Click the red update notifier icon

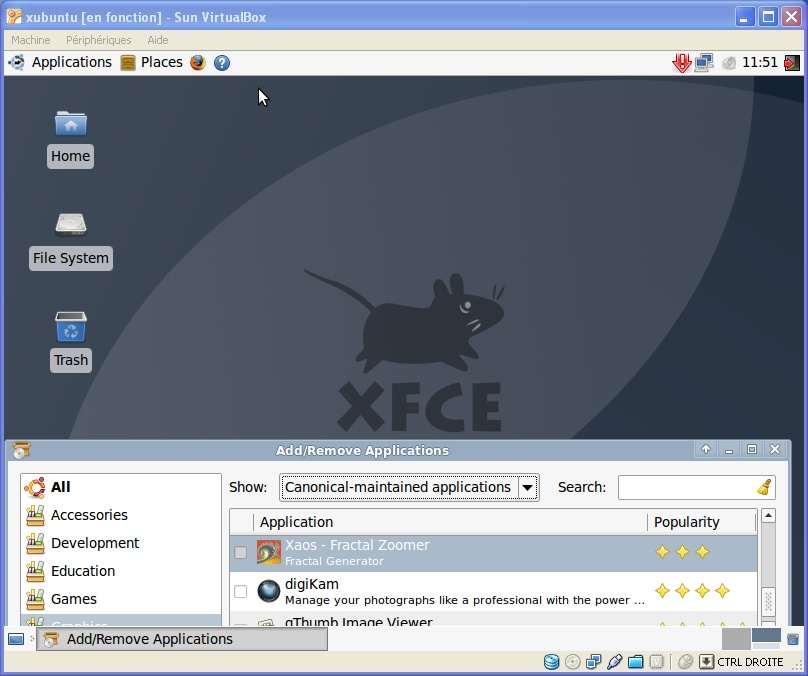(681, 63)
